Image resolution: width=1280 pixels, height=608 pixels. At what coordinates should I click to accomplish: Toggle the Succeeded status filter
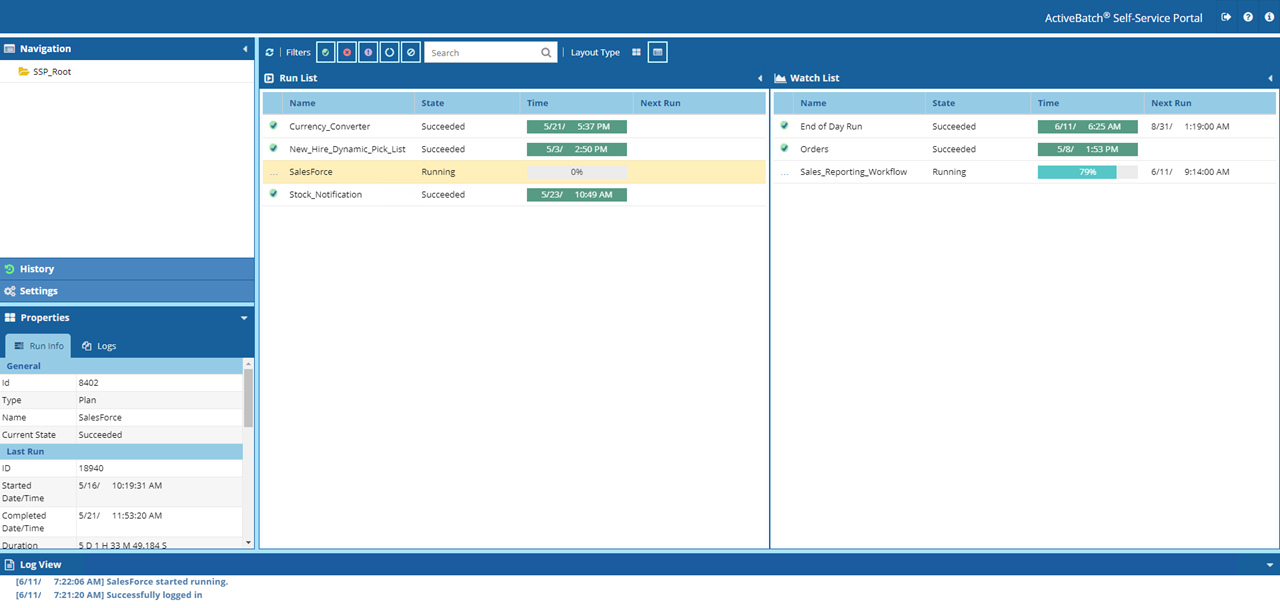(325, 51)
